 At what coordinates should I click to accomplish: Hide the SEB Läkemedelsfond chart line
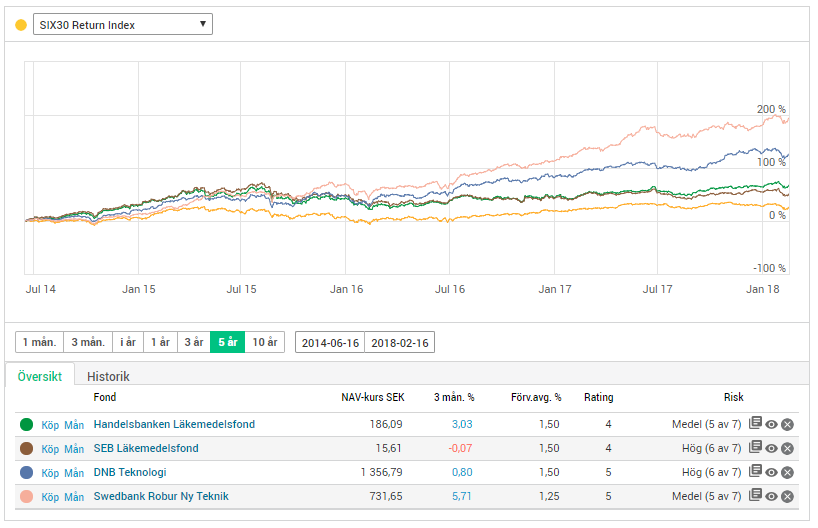[772, 448]
